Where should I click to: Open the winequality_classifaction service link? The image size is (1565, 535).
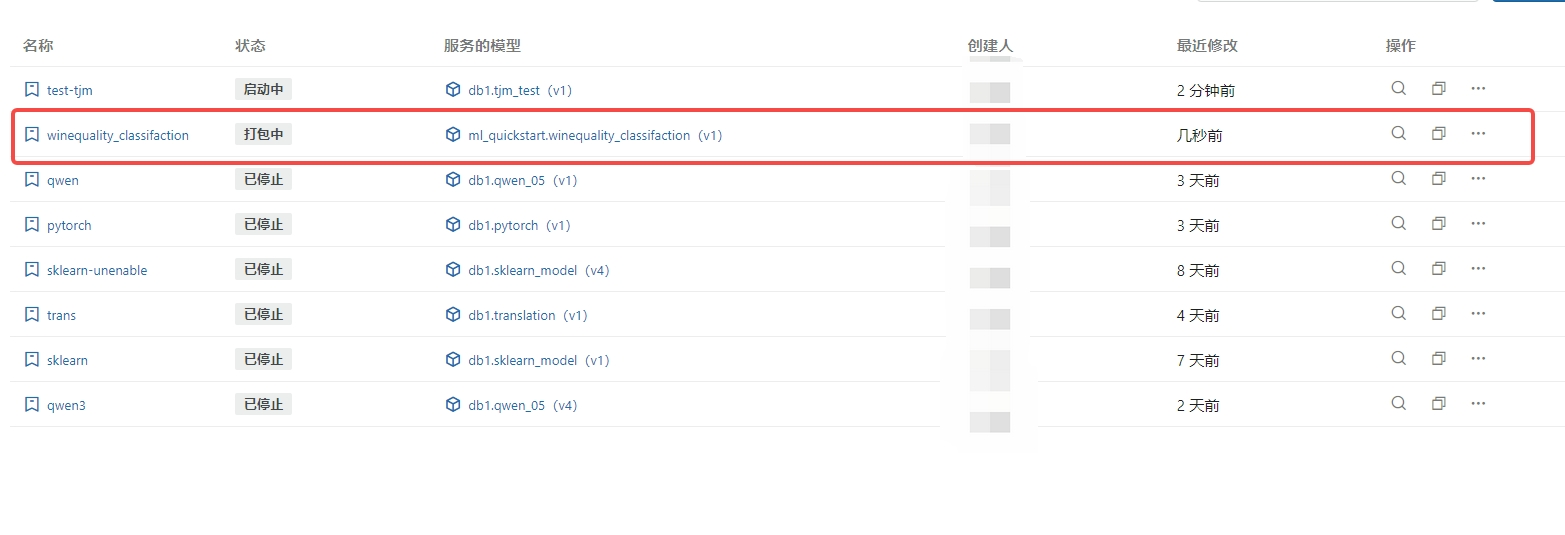click(118, 135)
